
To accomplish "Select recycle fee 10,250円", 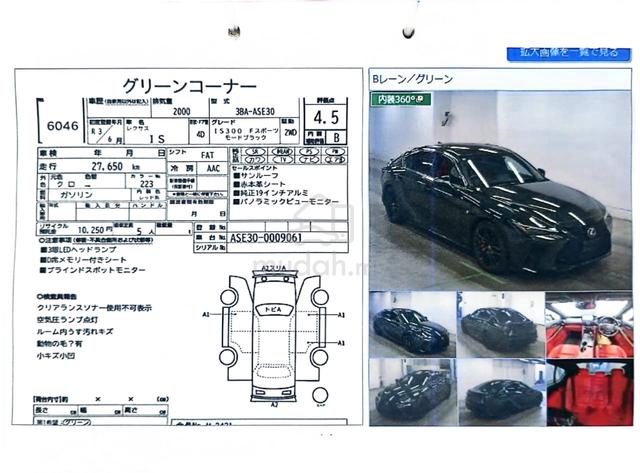I will click(95, 230).
